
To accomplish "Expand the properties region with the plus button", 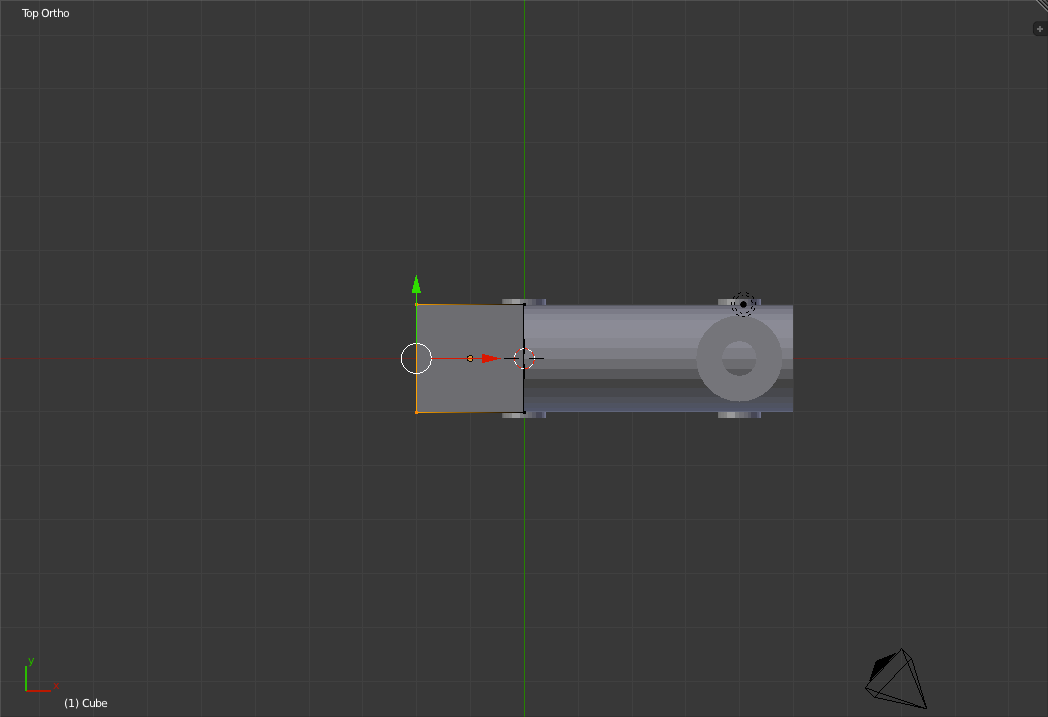I will coord(1039,29).
